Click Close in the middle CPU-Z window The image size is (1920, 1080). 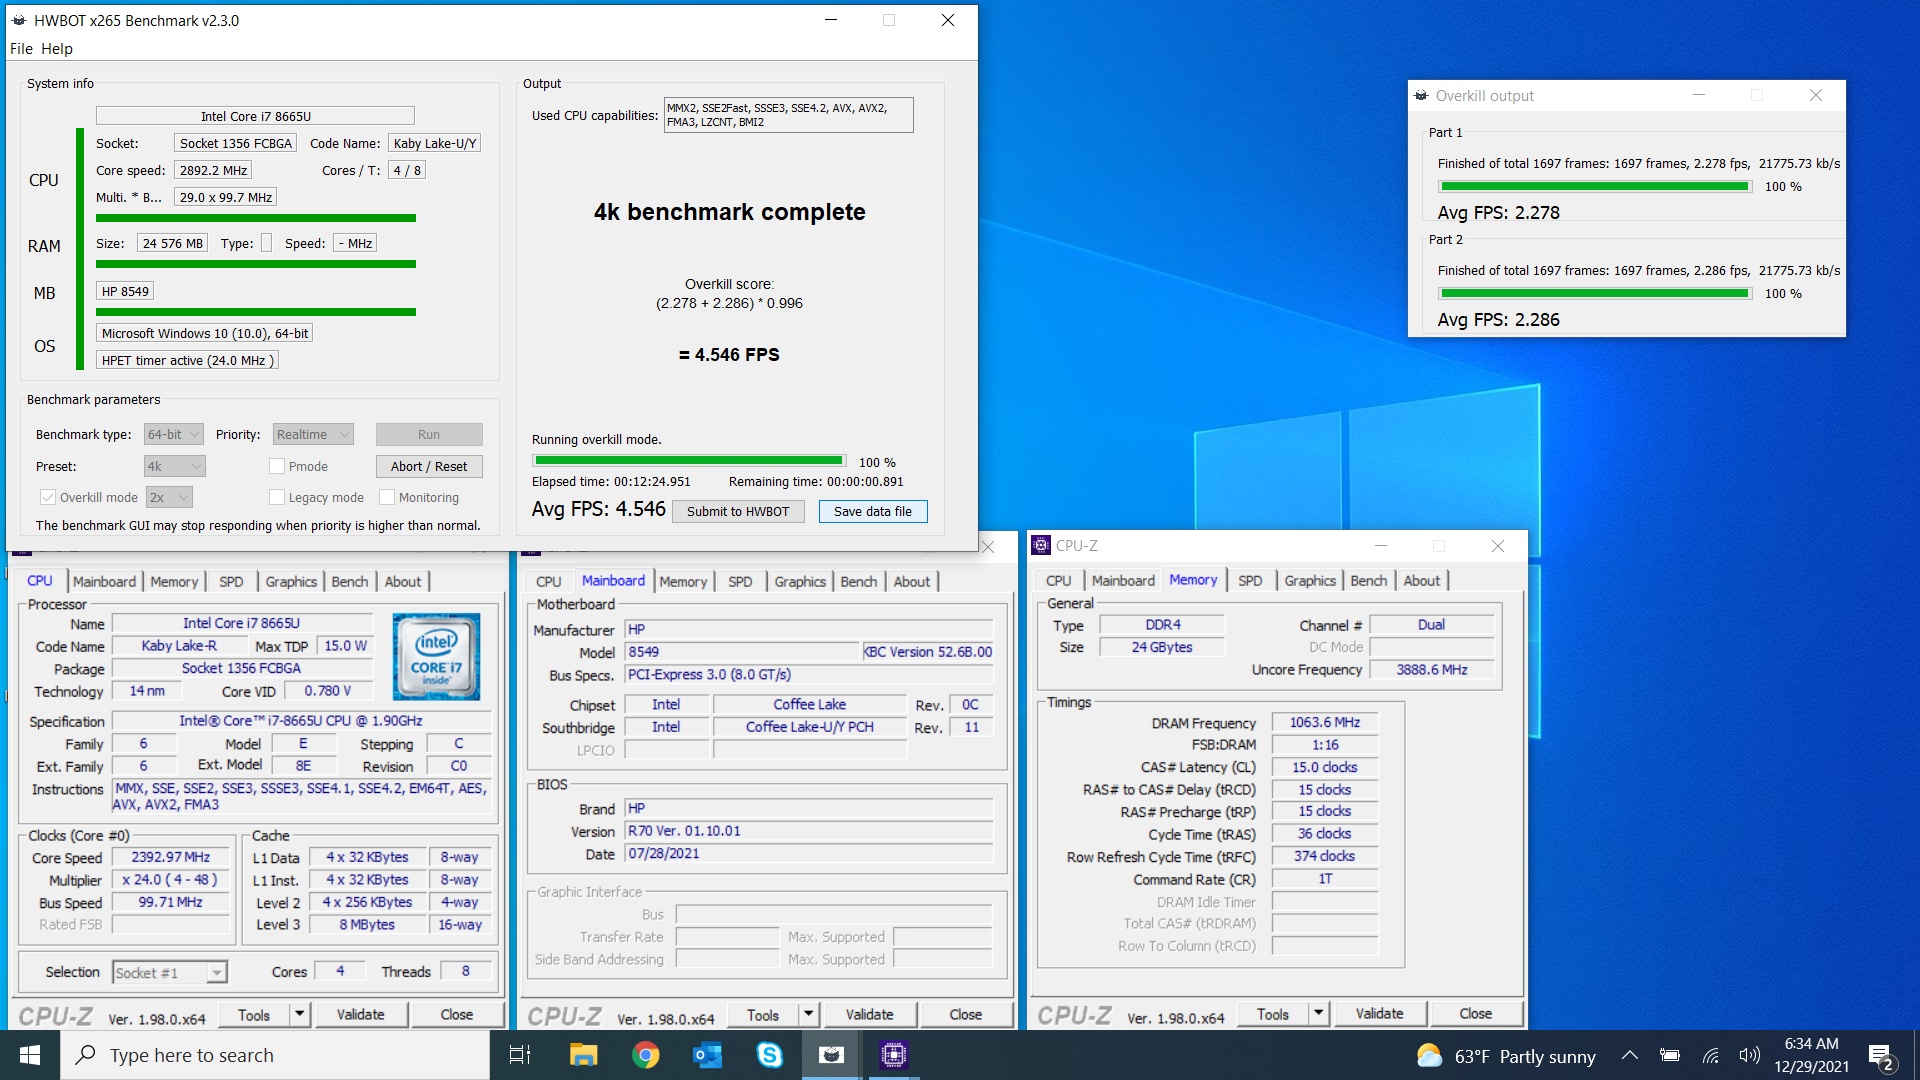pos(966,1015)
